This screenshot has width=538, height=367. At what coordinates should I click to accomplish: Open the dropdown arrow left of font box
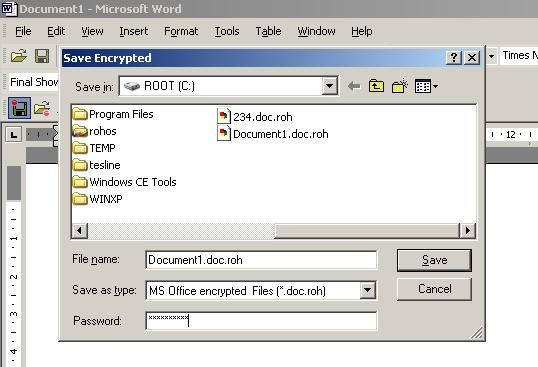(x=491, y=56)
